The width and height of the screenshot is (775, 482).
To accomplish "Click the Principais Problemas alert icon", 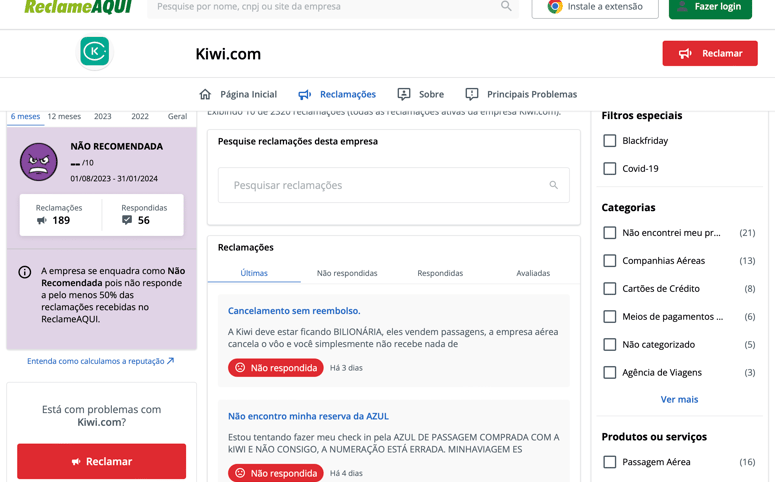I will [472, 94].
